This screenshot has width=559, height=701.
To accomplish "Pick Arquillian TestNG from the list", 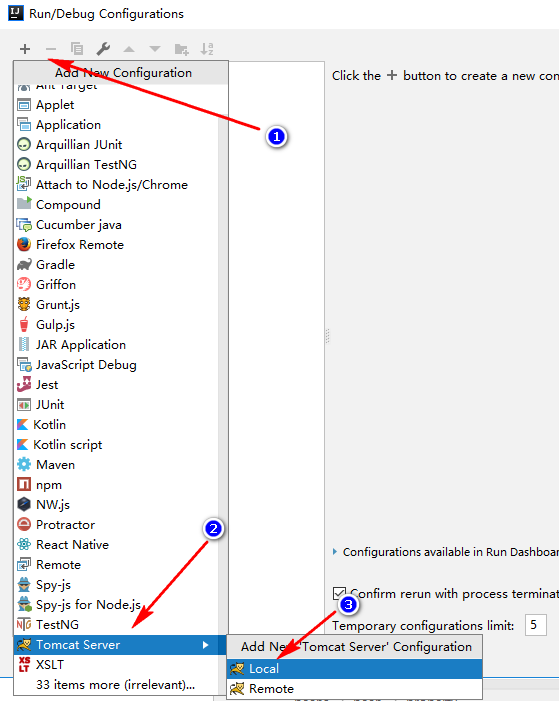I will coord(116,165).
